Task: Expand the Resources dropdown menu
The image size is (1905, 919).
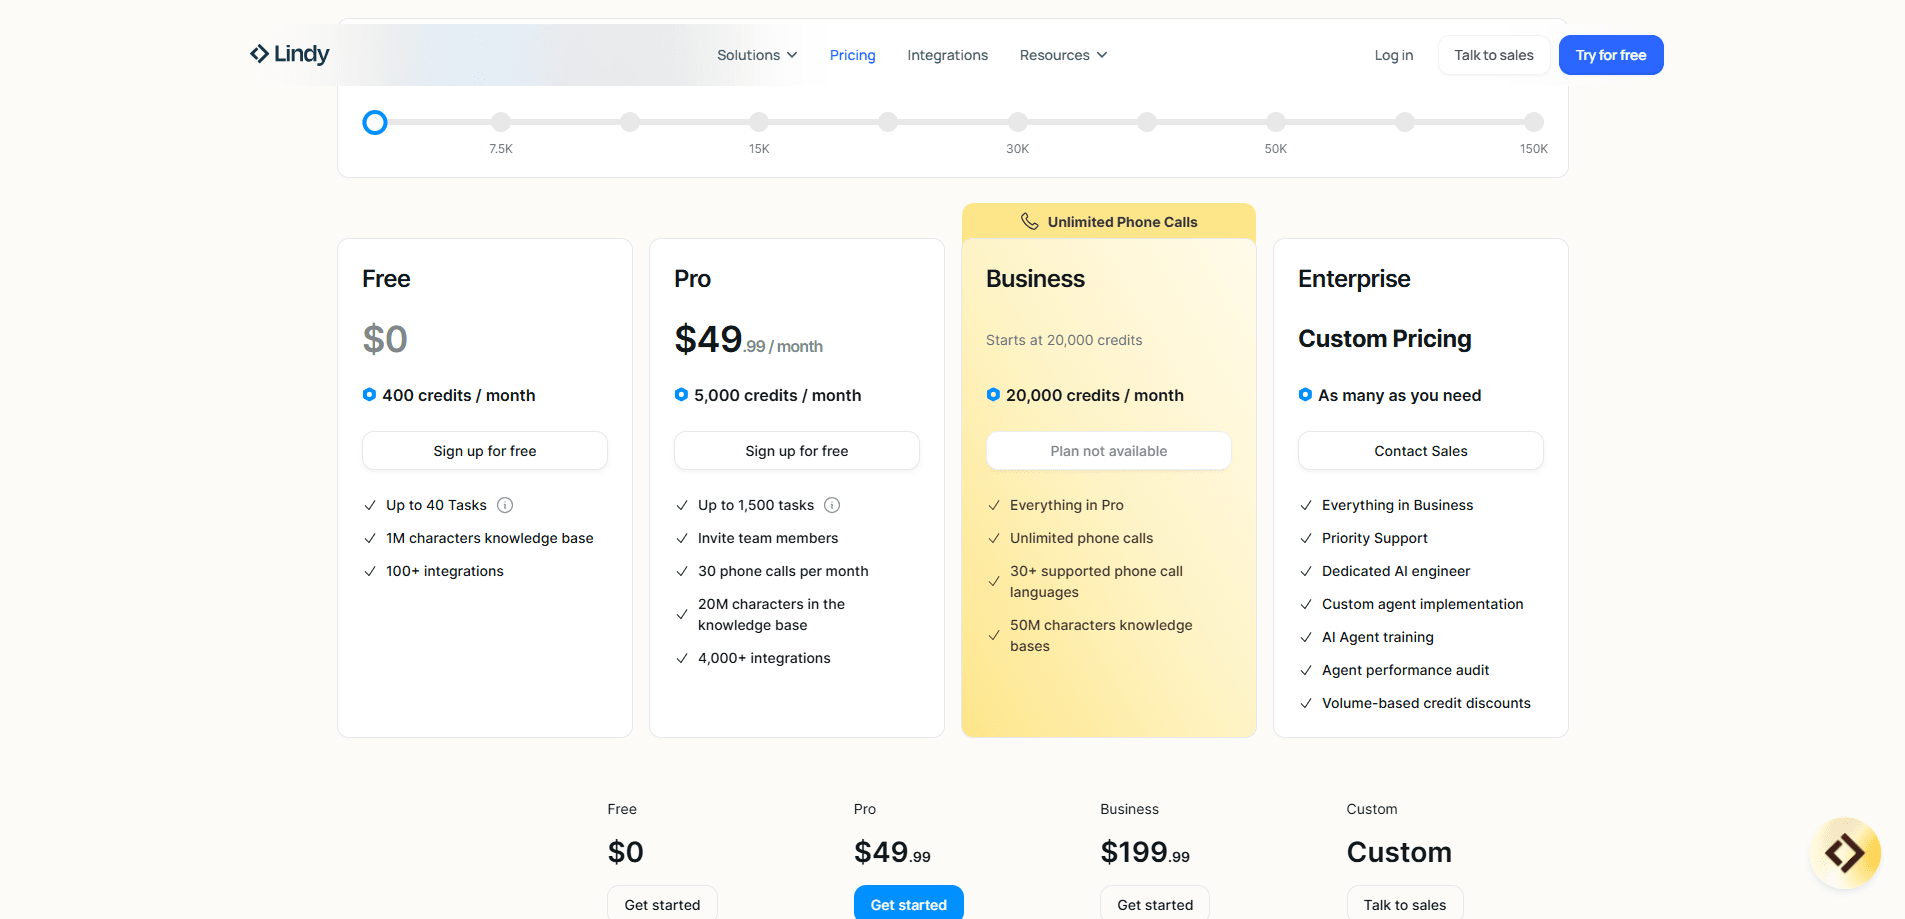Action: pyautogui.click(x=1063, y=55)
